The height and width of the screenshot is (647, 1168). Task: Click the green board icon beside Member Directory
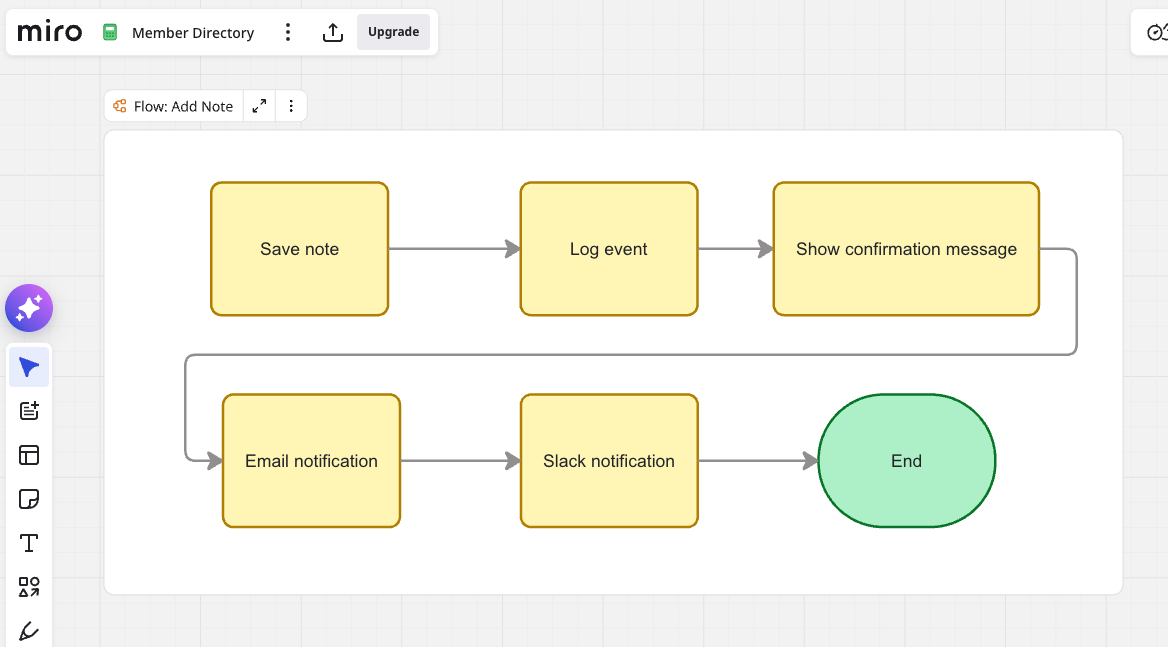pyautogui.click(x=110, y=32)
